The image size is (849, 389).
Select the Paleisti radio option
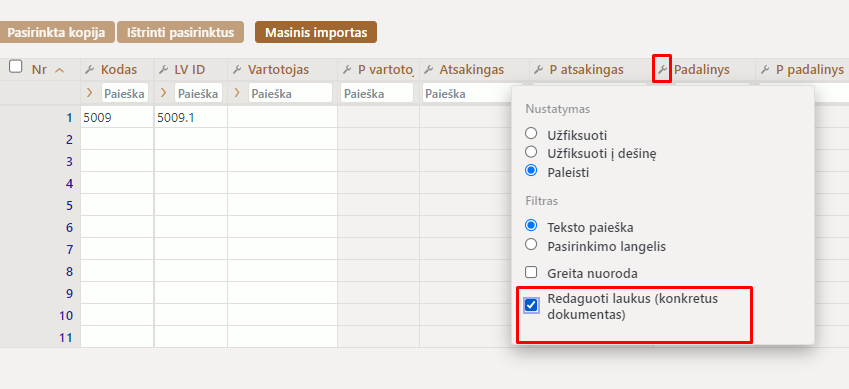[x=531, y=171]
